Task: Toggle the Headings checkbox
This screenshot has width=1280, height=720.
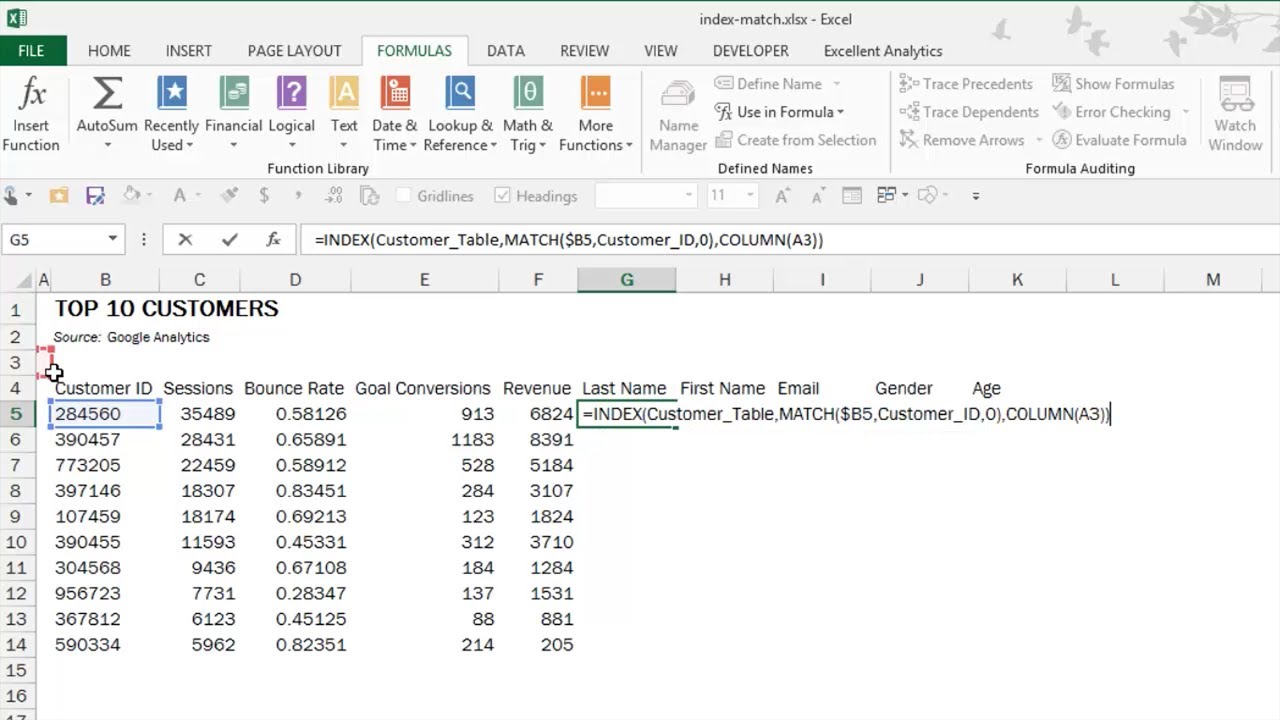Action: [x=502, y=196]
